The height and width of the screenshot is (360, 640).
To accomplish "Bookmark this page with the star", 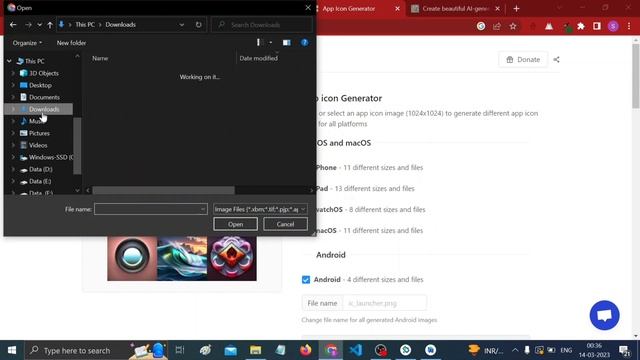I will [513, 26].
